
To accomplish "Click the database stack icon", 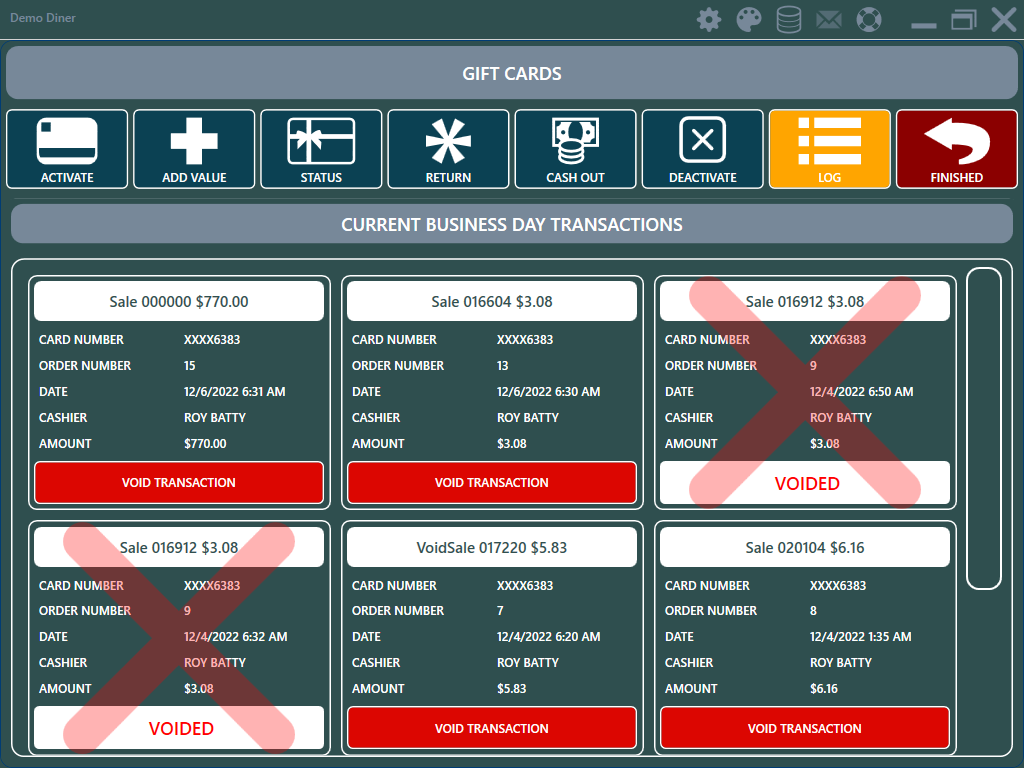I will click(x=789, y=19).
